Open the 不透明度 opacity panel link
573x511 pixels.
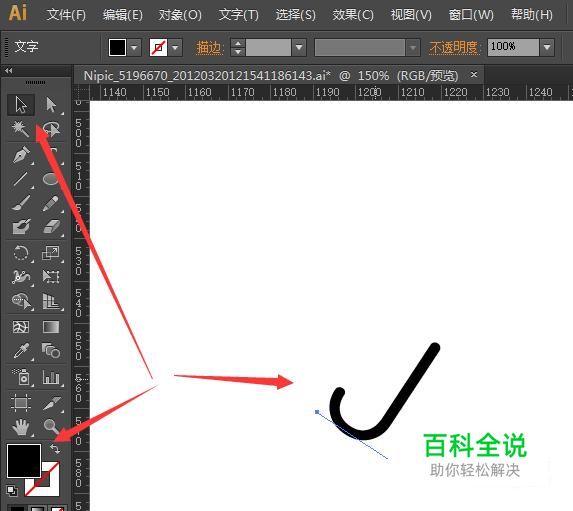pos(453,48)
